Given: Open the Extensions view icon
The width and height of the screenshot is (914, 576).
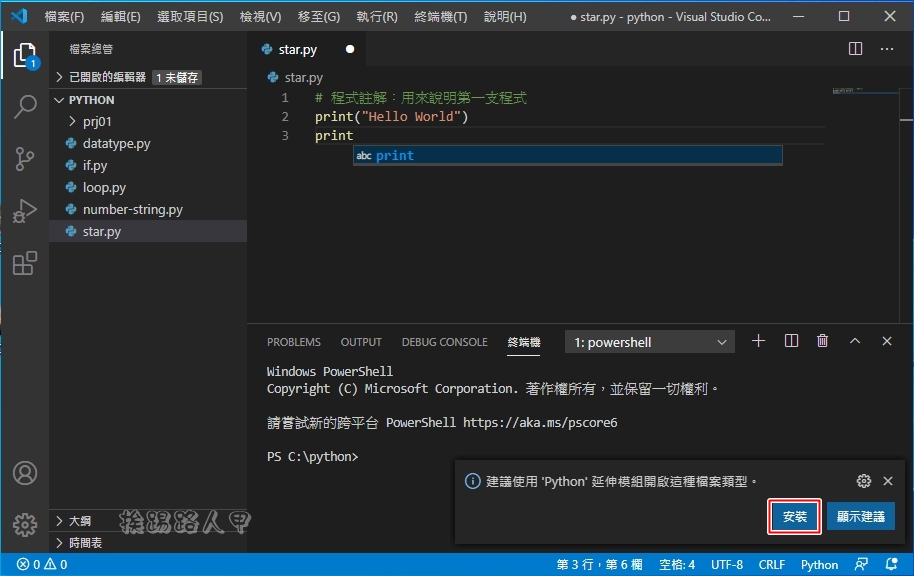Looking at the screenshot, I should [25, 264].
